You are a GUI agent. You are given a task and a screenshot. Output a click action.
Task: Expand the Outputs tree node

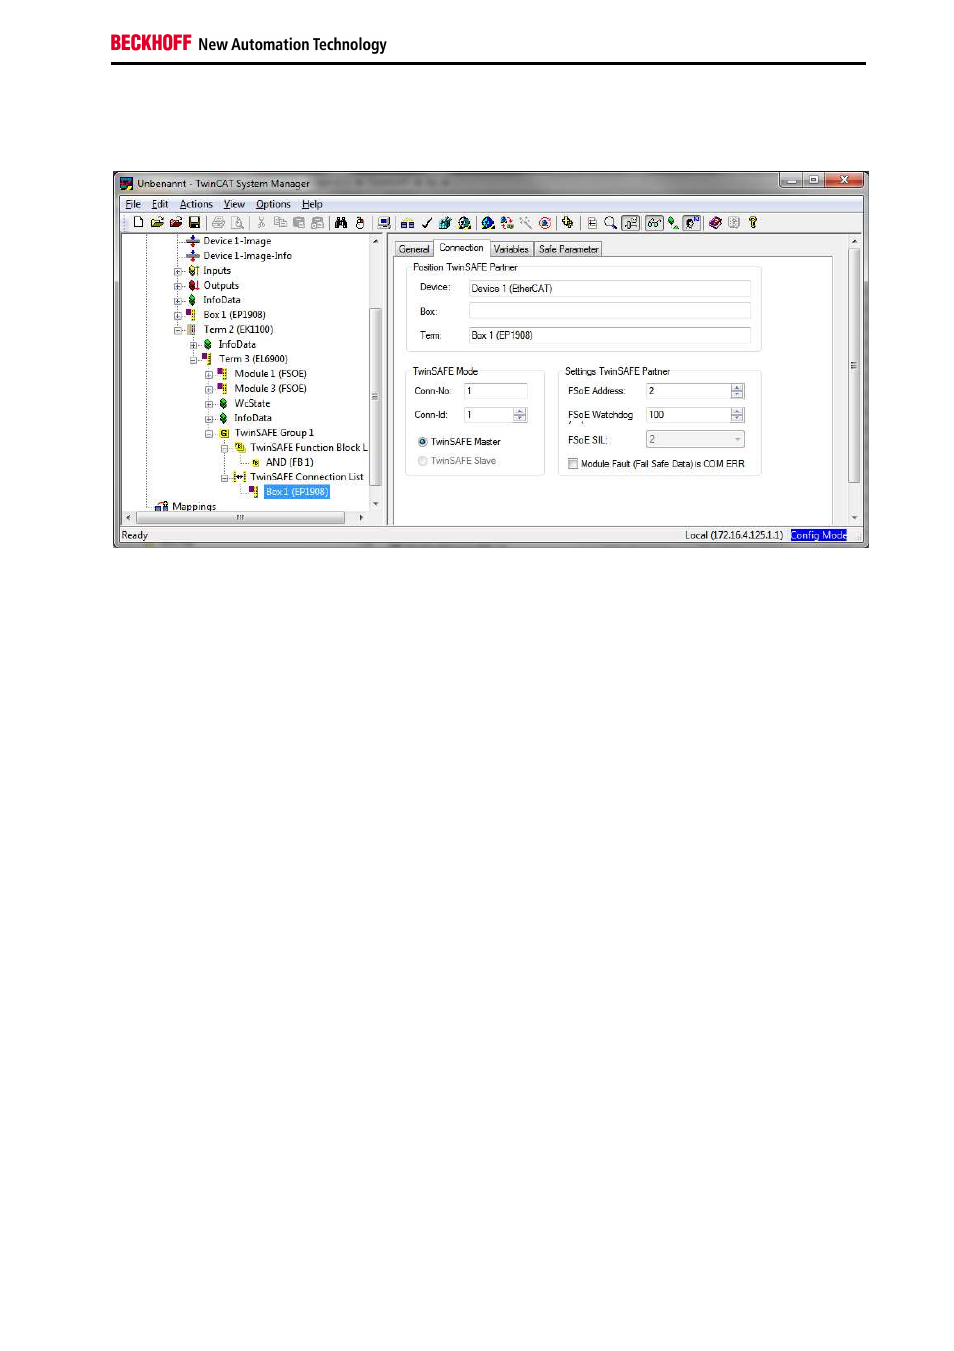coord(178,286)
